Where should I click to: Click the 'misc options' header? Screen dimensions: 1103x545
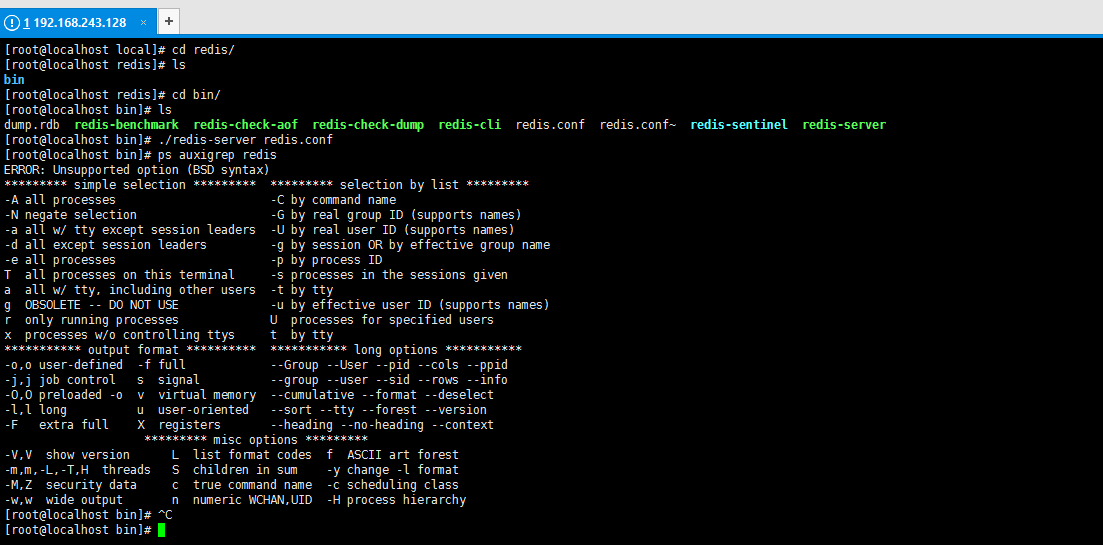(x=256, y=440)
